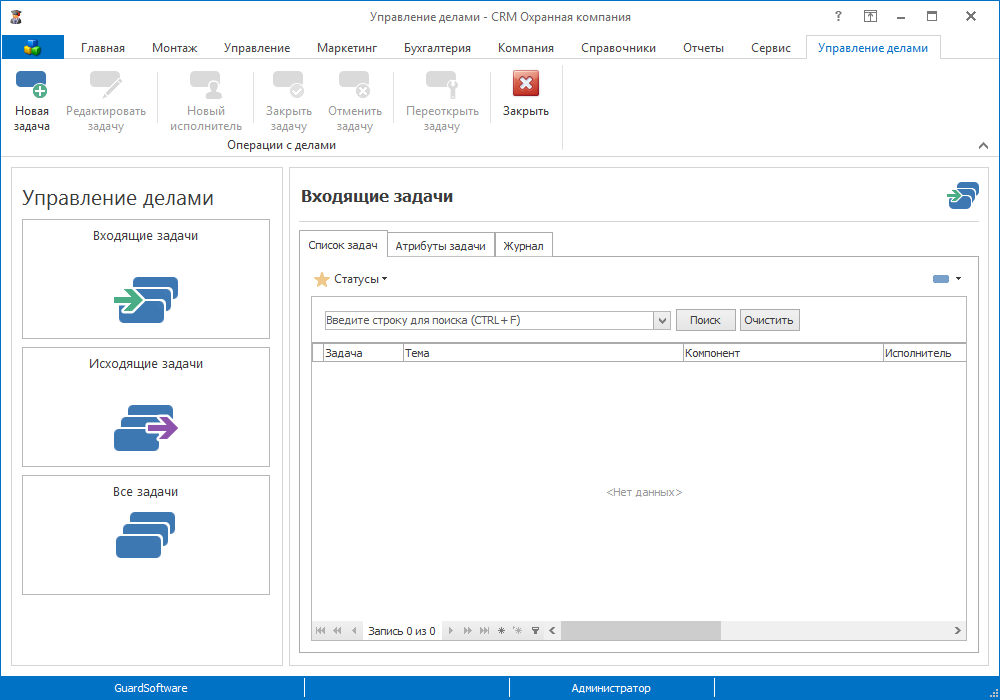Viewport: 1000px width, 700px height.
Task: Open the Справочники ribbon tab
Action: pos(618,48)
